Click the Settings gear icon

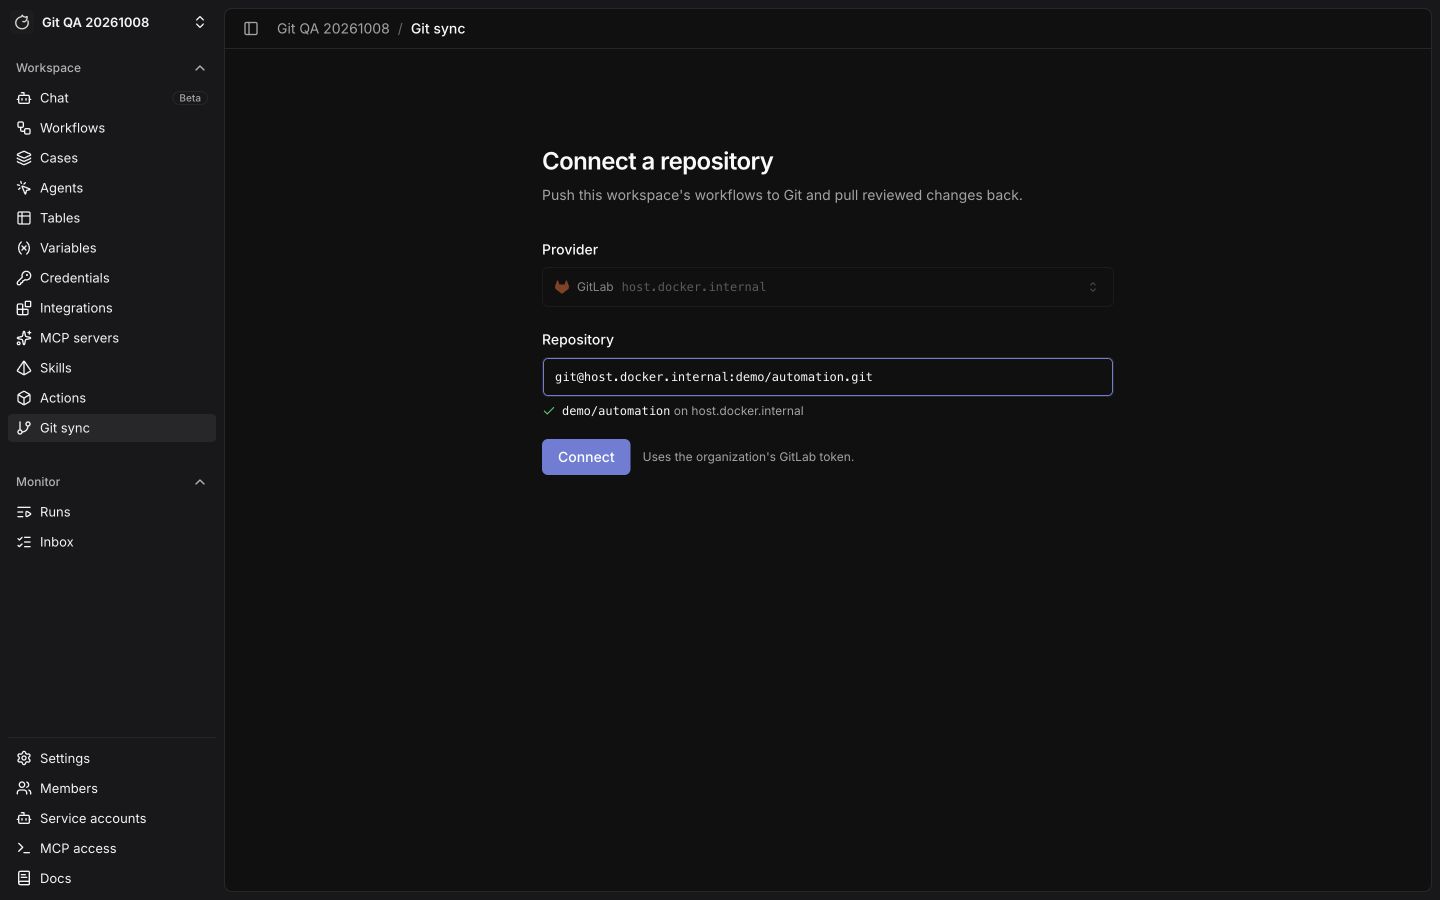(24, 759)
